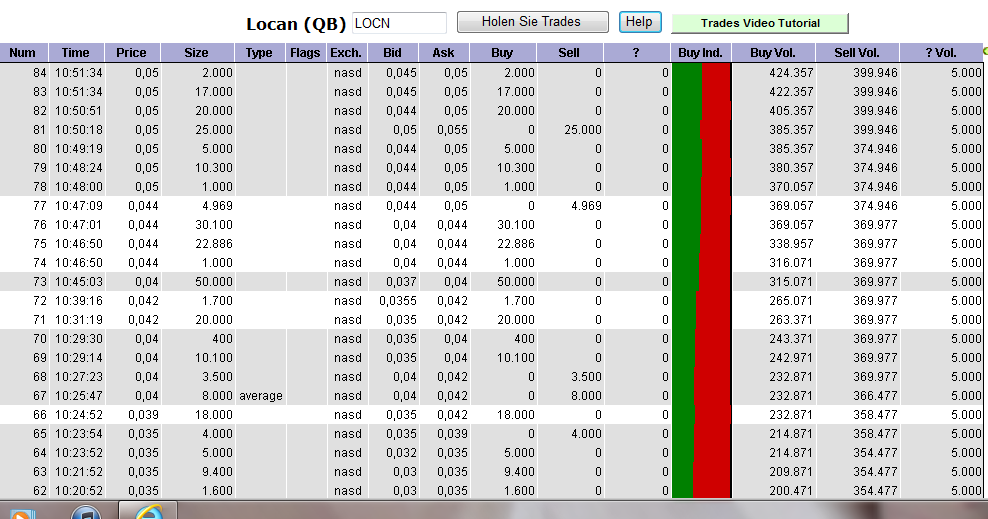Select the time 10:47:09

click(x=78, y=206)
